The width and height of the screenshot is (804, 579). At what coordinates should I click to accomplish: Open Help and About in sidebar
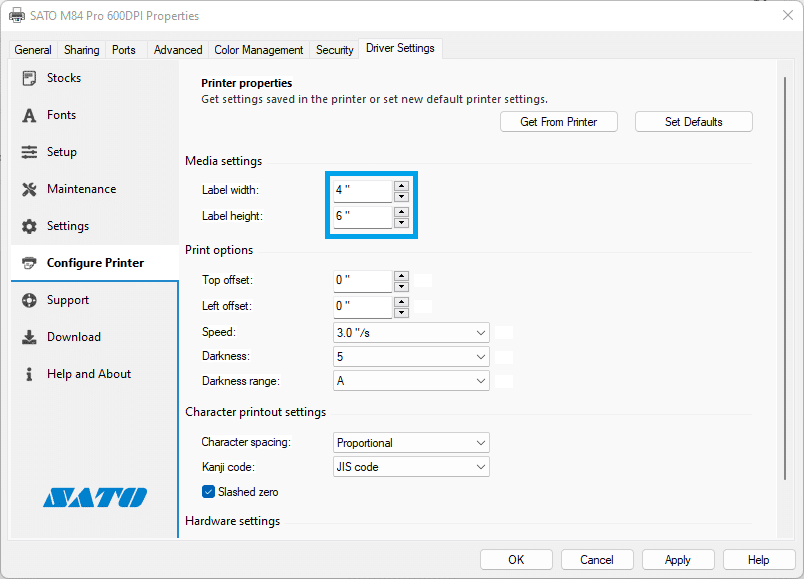tap(95, 374)
